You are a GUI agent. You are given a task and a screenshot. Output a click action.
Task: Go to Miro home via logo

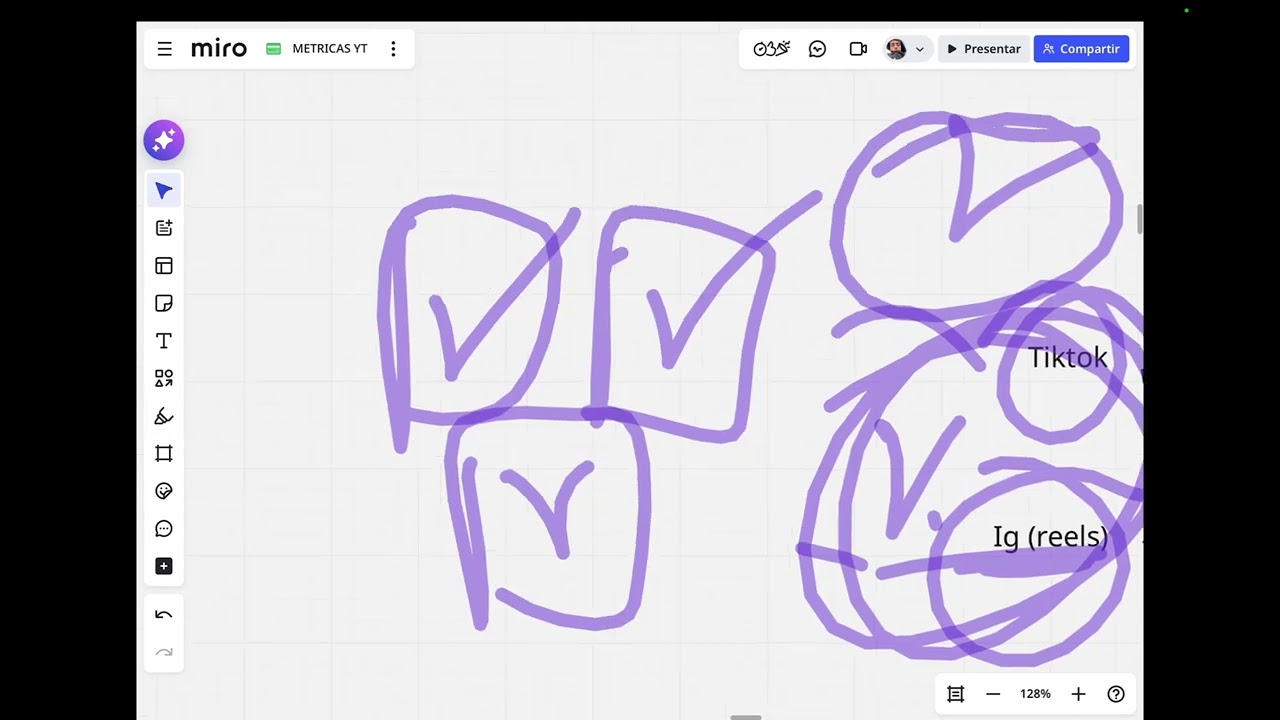pos(219,49)
